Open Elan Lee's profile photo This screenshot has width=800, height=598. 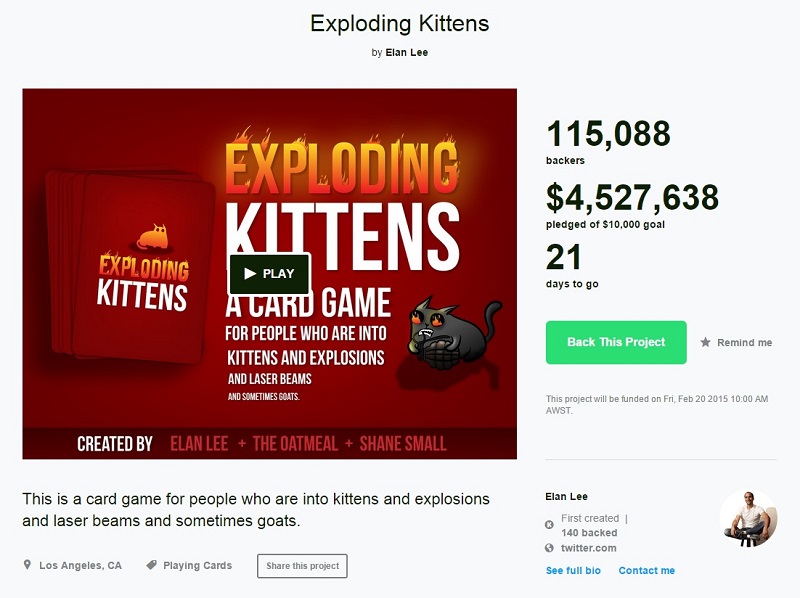[x=748, y=518]
